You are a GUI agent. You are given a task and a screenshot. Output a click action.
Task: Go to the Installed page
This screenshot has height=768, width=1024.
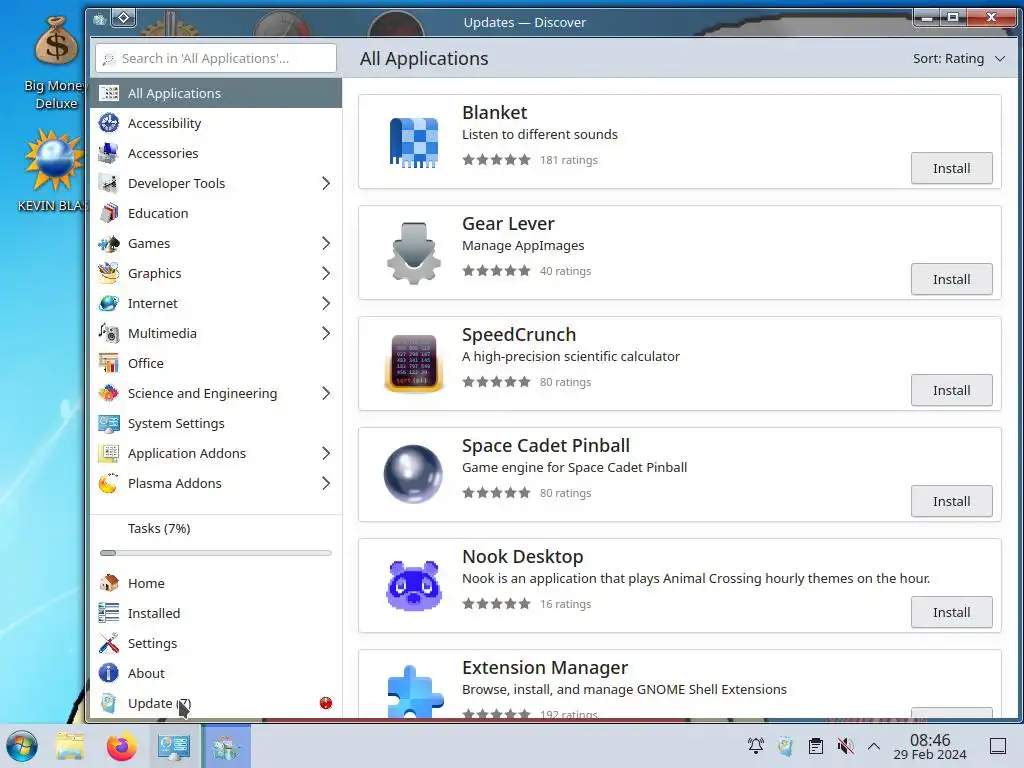[216, 613]
